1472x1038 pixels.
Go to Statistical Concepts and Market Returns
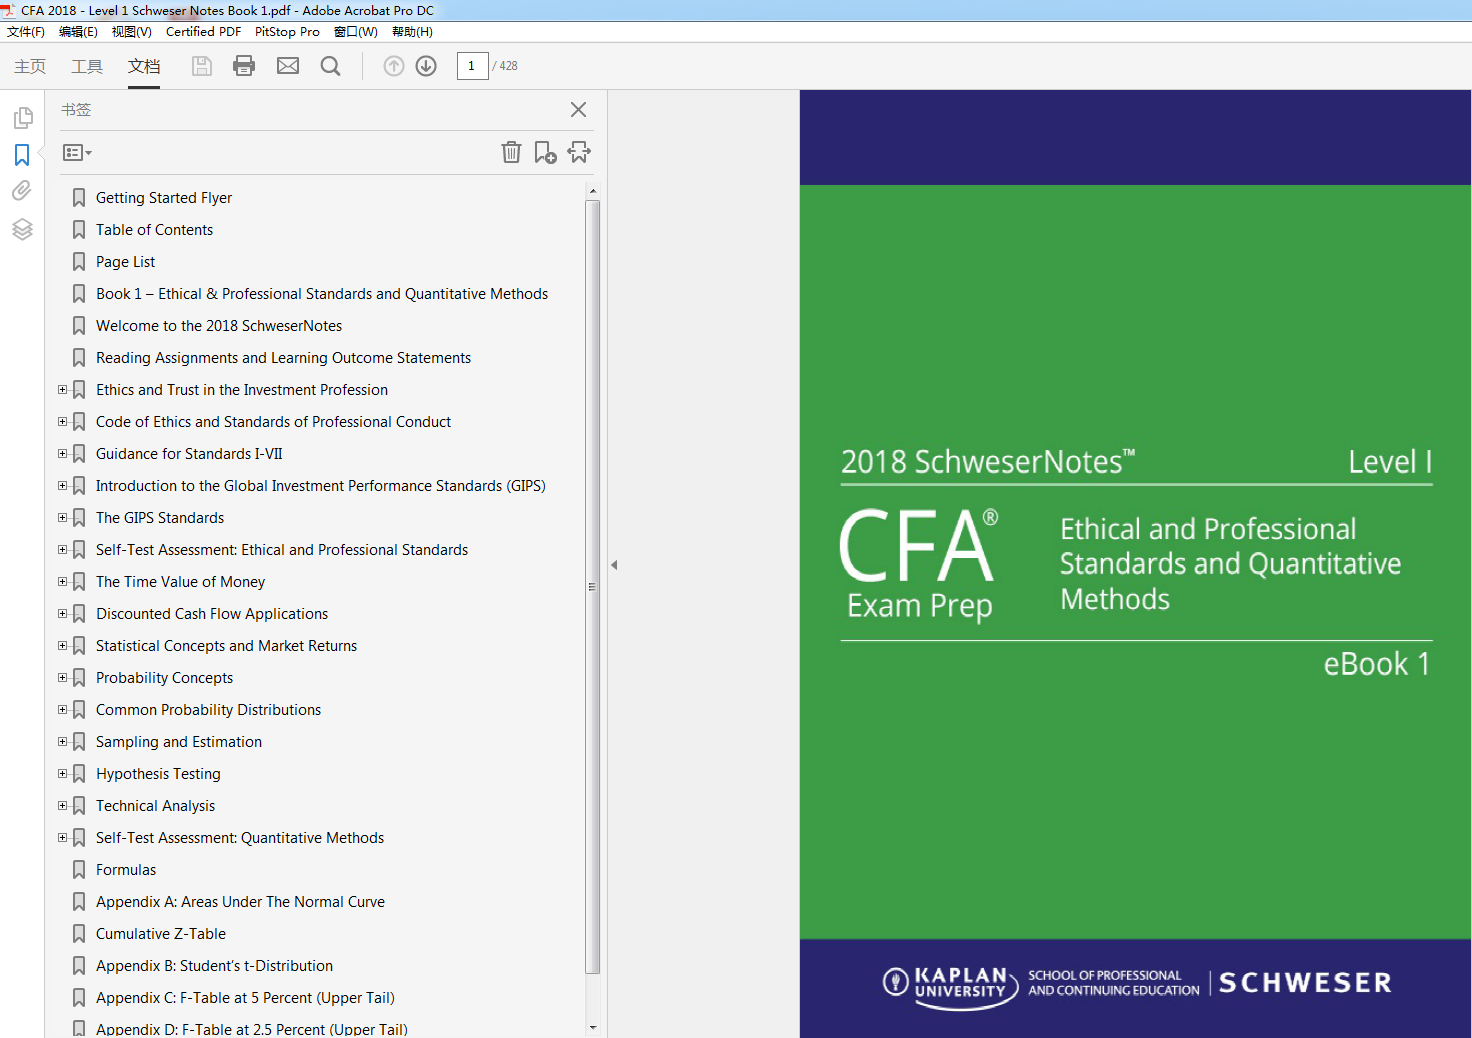coord(226,646)
